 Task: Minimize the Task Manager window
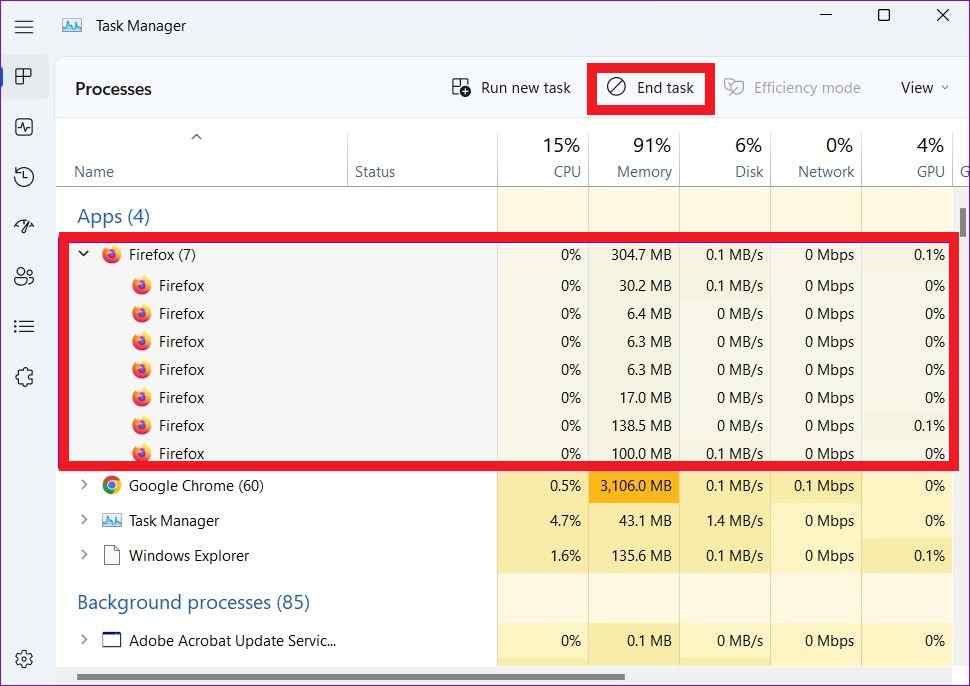pos(825,15)
